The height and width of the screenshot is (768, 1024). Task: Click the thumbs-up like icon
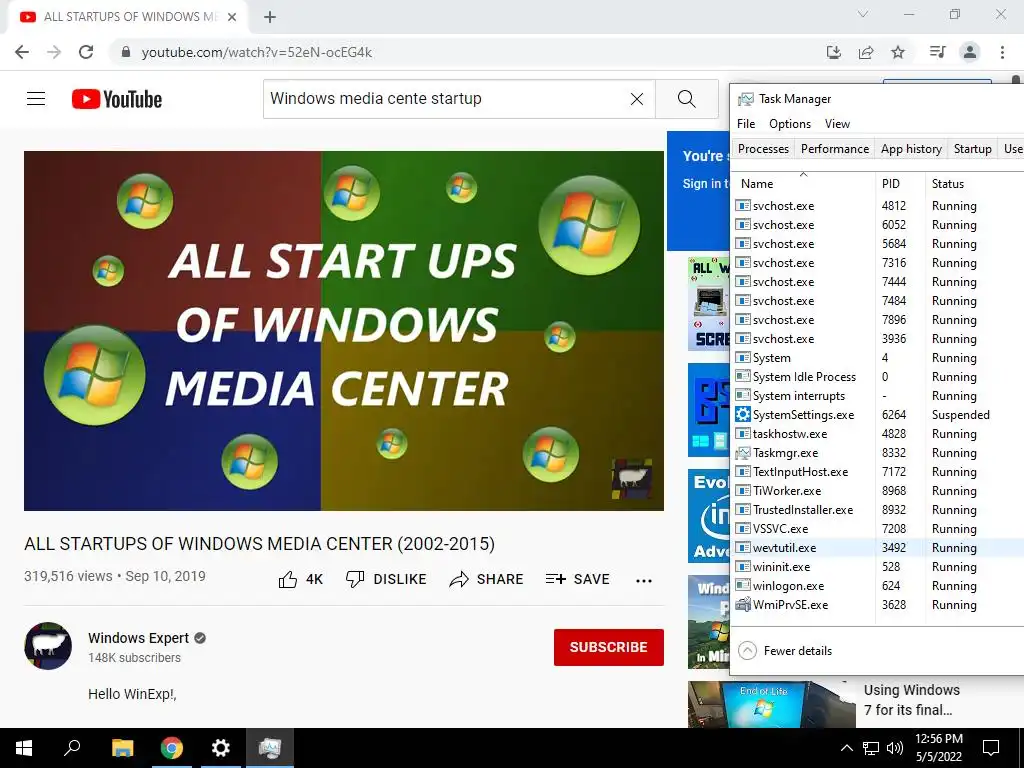click(288, 579)
